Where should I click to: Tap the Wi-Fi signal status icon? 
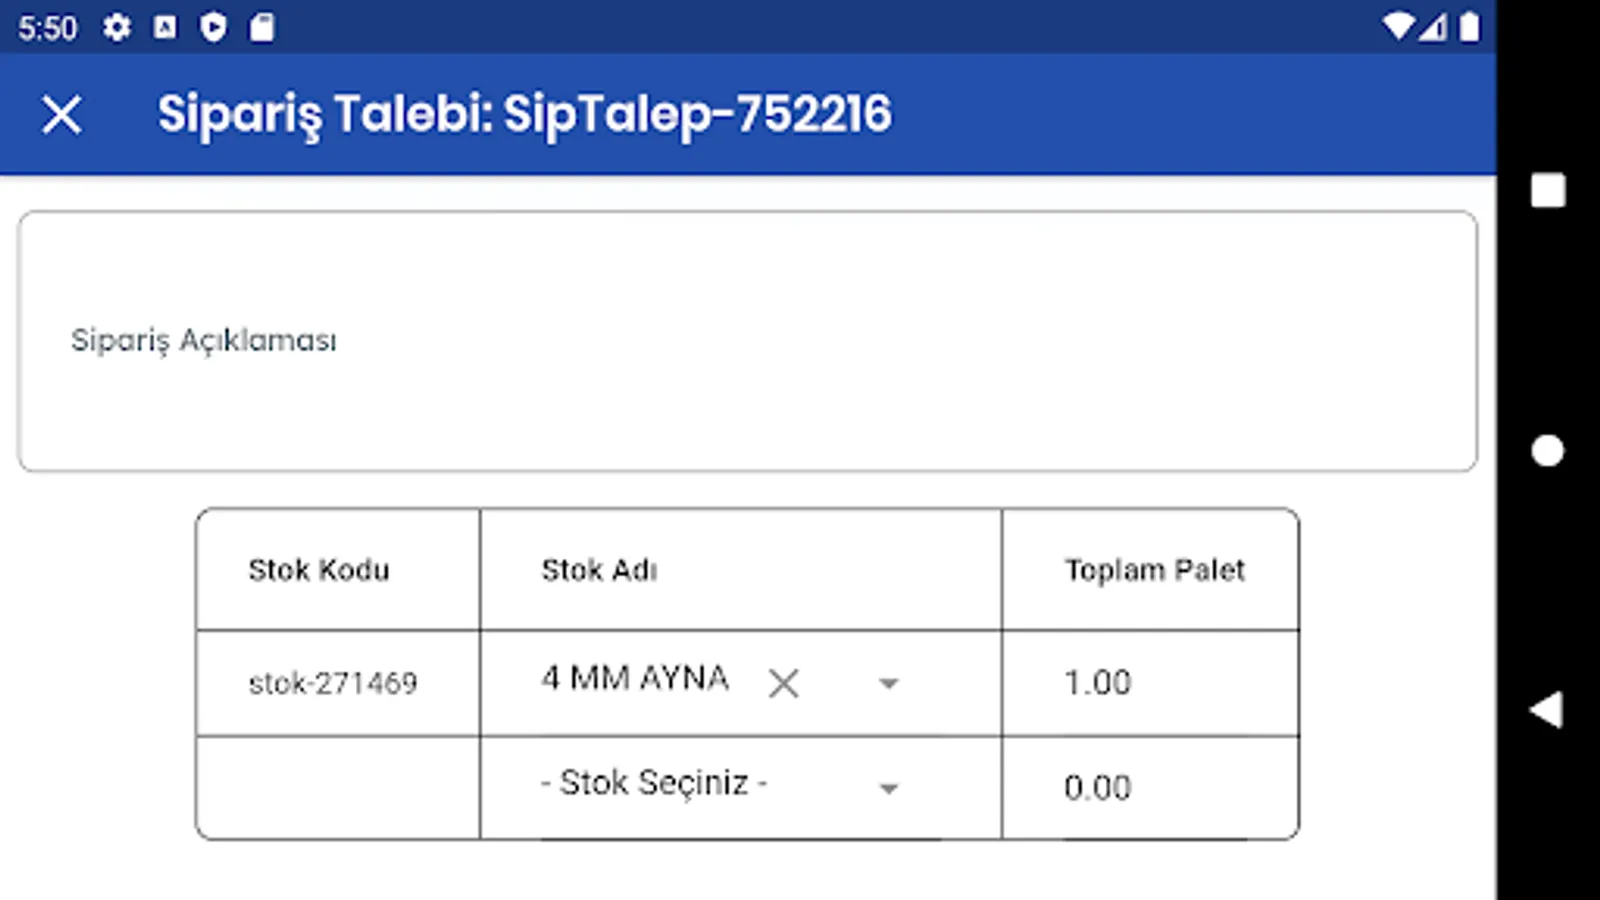(1397, 27)
